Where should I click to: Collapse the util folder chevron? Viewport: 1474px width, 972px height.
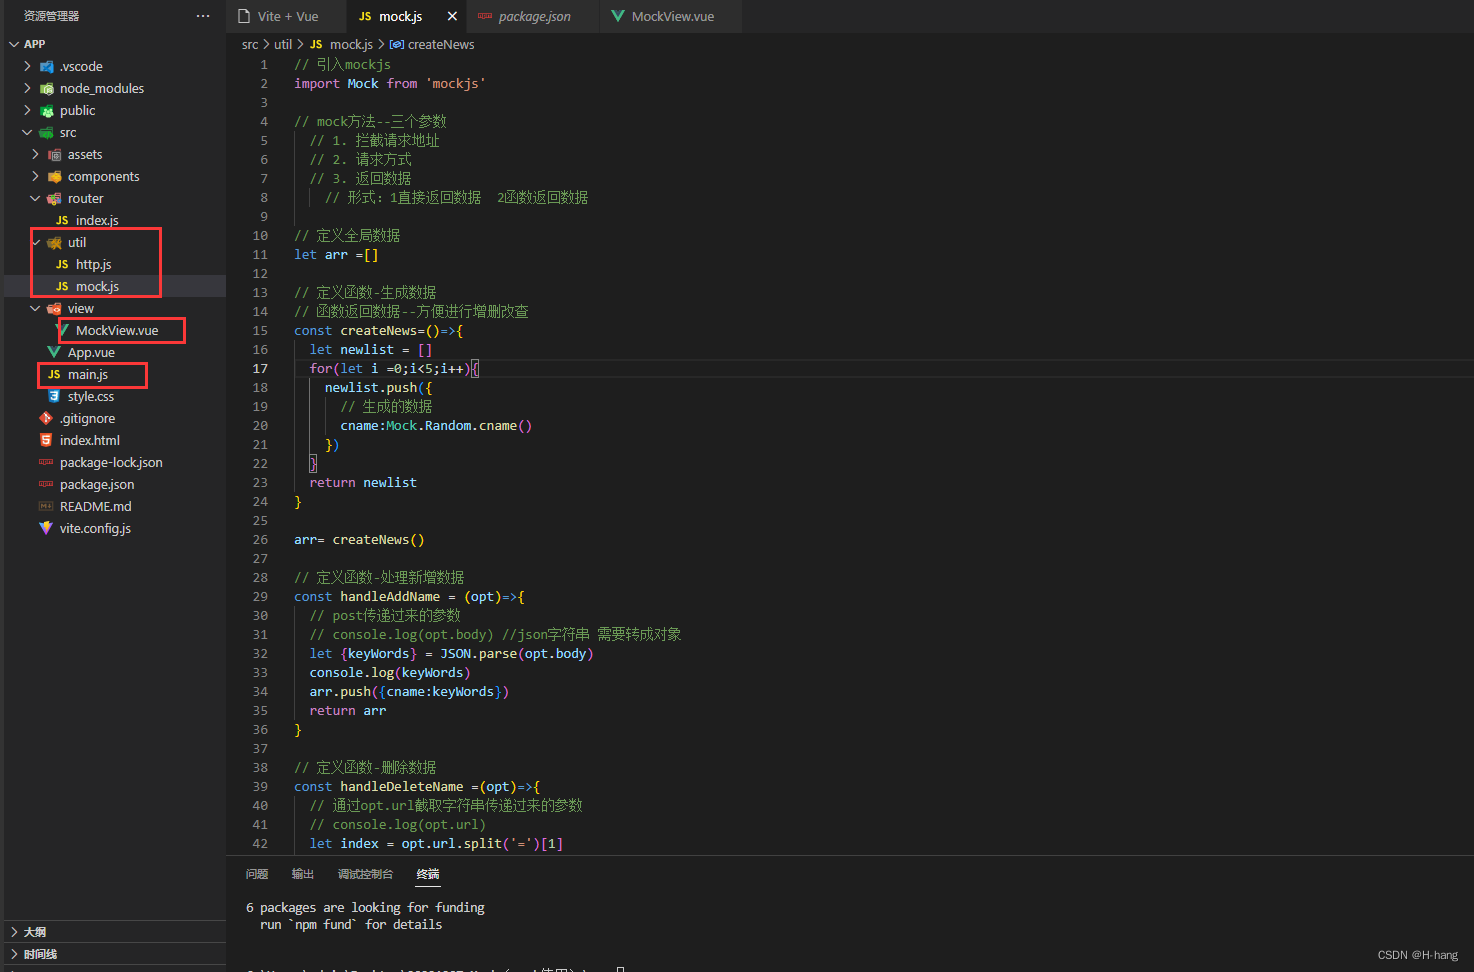click(36, 242)
